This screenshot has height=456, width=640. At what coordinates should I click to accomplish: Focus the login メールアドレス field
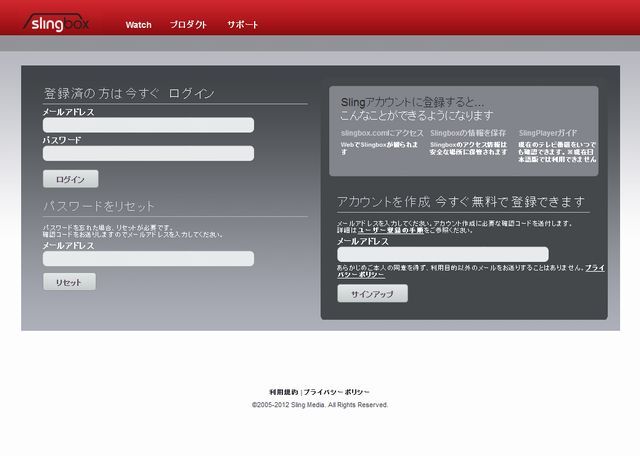click(x=148, y=125)
